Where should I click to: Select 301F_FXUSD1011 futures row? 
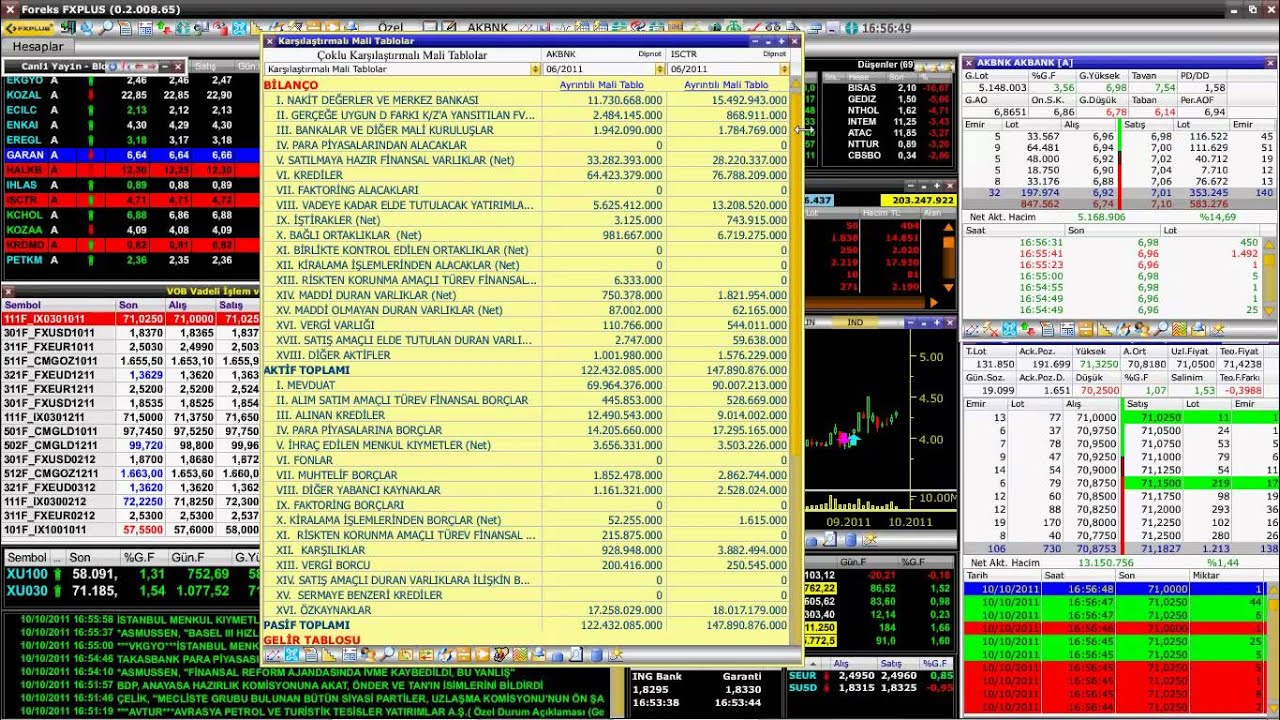pyautogui.click(x=130, y=333)
